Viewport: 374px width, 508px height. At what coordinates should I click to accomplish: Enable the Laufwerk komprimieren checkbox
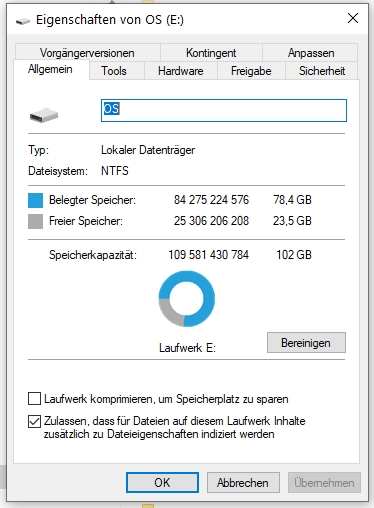(x=34, y=399)
